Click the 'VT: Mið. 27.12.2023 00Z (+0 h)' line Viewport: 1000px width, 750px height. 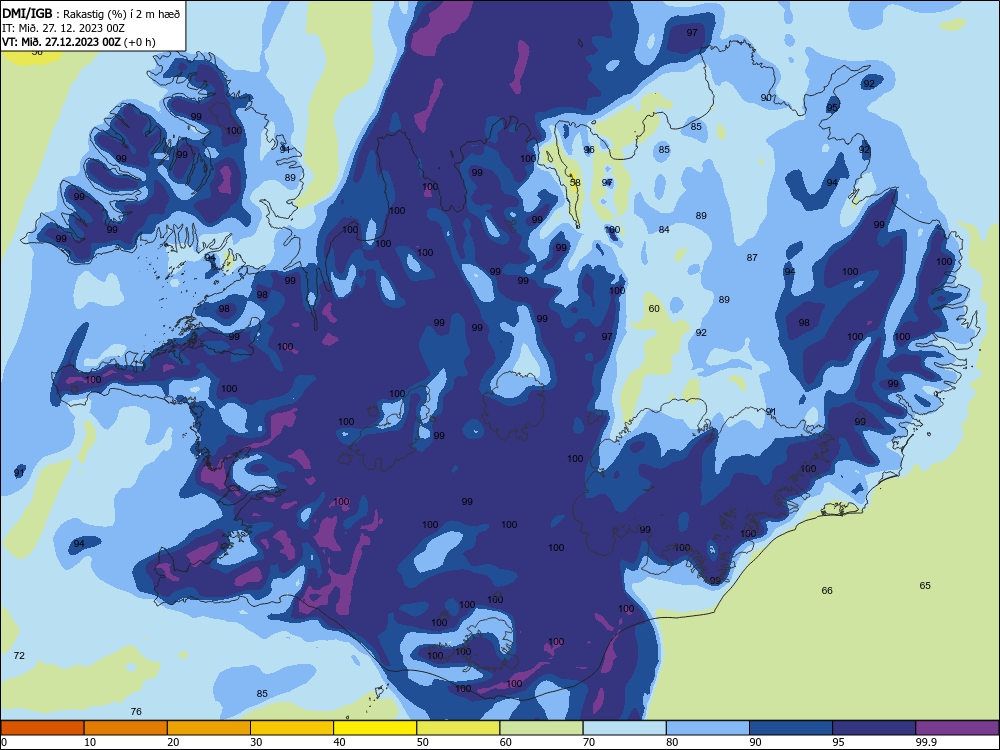pyautogui.click(x=78, y=42)
